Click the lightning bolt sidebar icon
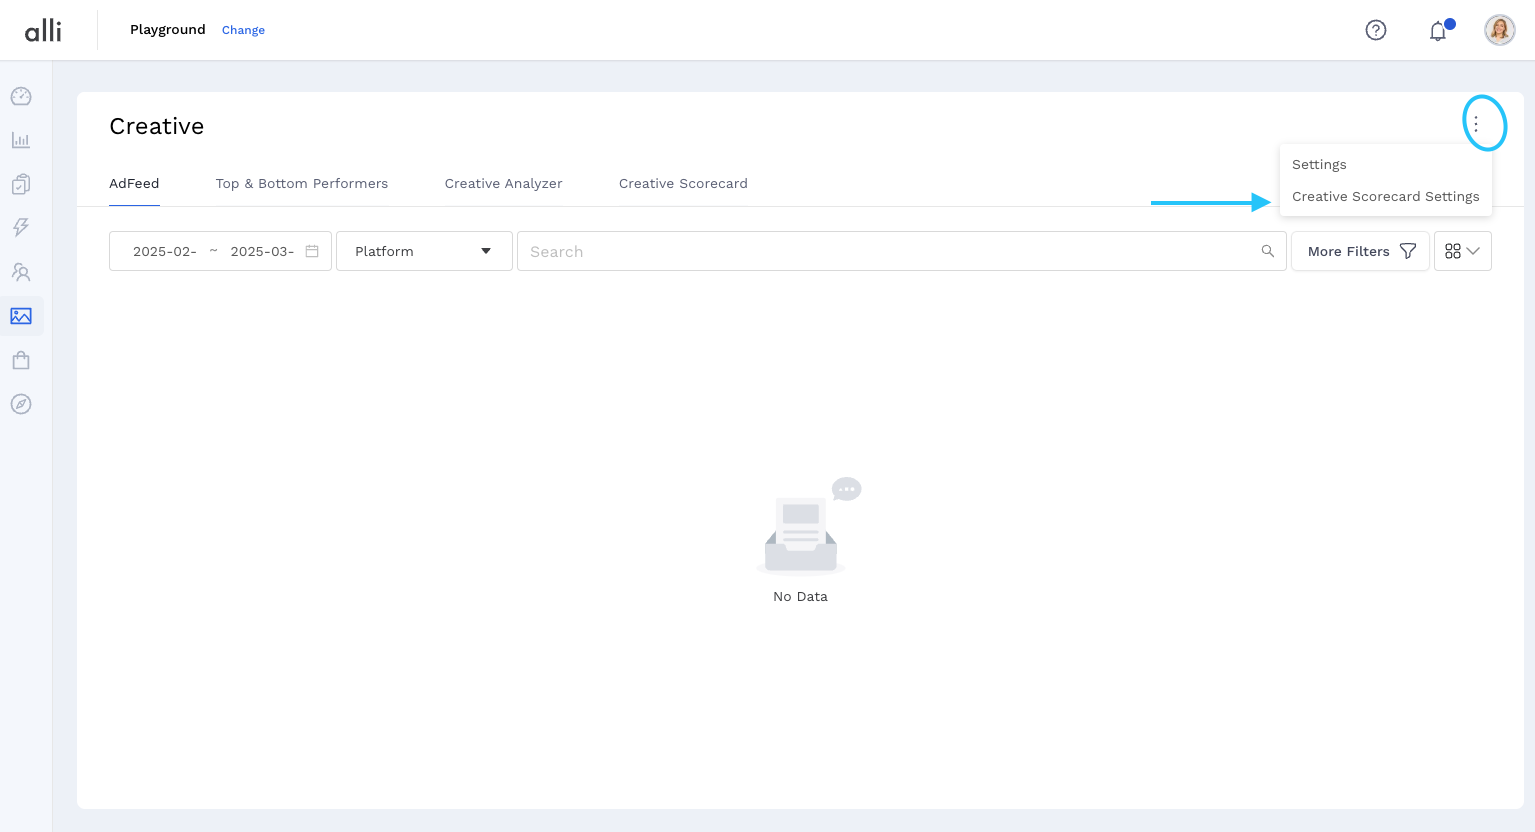 click(x=21, y=228)
